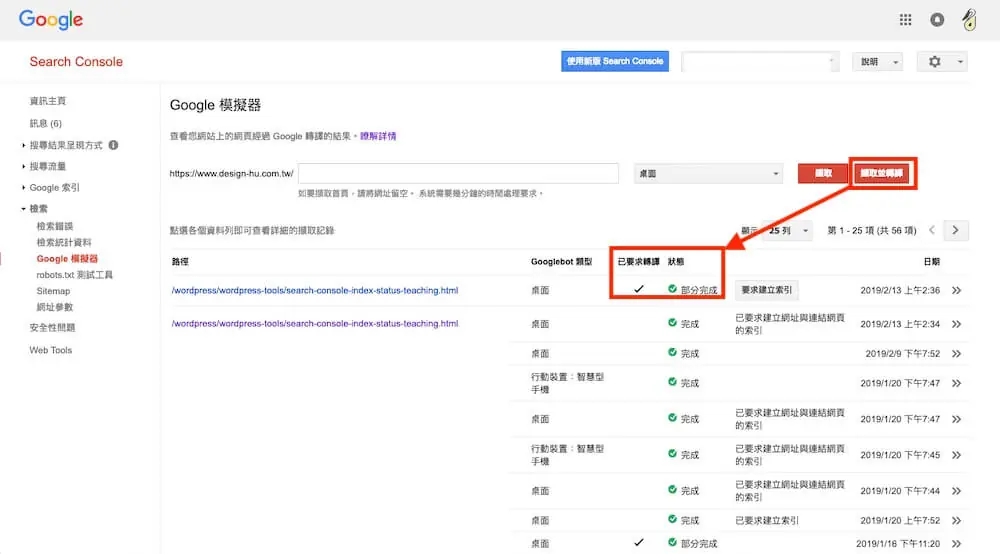Click the 已要求轉譯 column header
Image resolution: width=1000 pixels, height=554 pixels.
[x=638, y=261]
